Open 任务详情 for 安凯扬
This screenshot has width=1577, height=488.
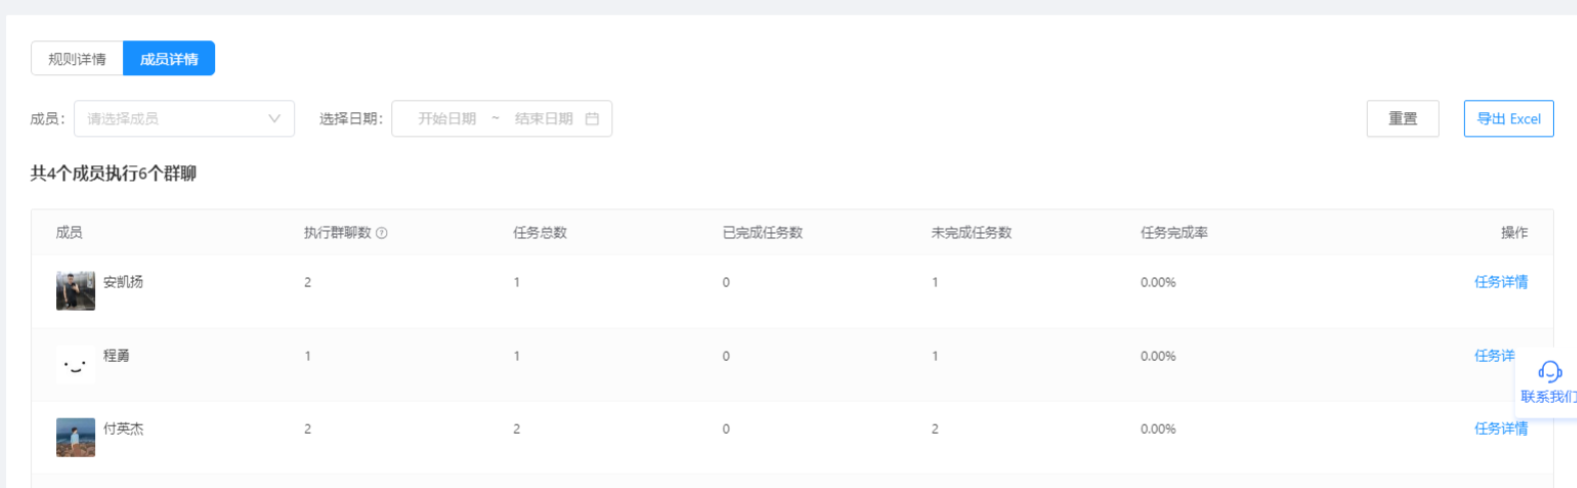click(1501, 282)
